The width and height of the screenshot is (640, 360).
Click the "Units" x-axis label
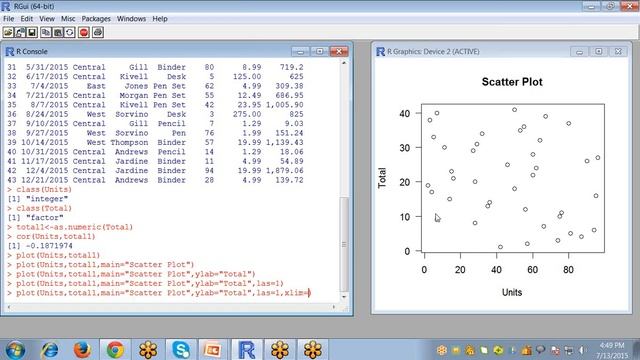(512, 292)
